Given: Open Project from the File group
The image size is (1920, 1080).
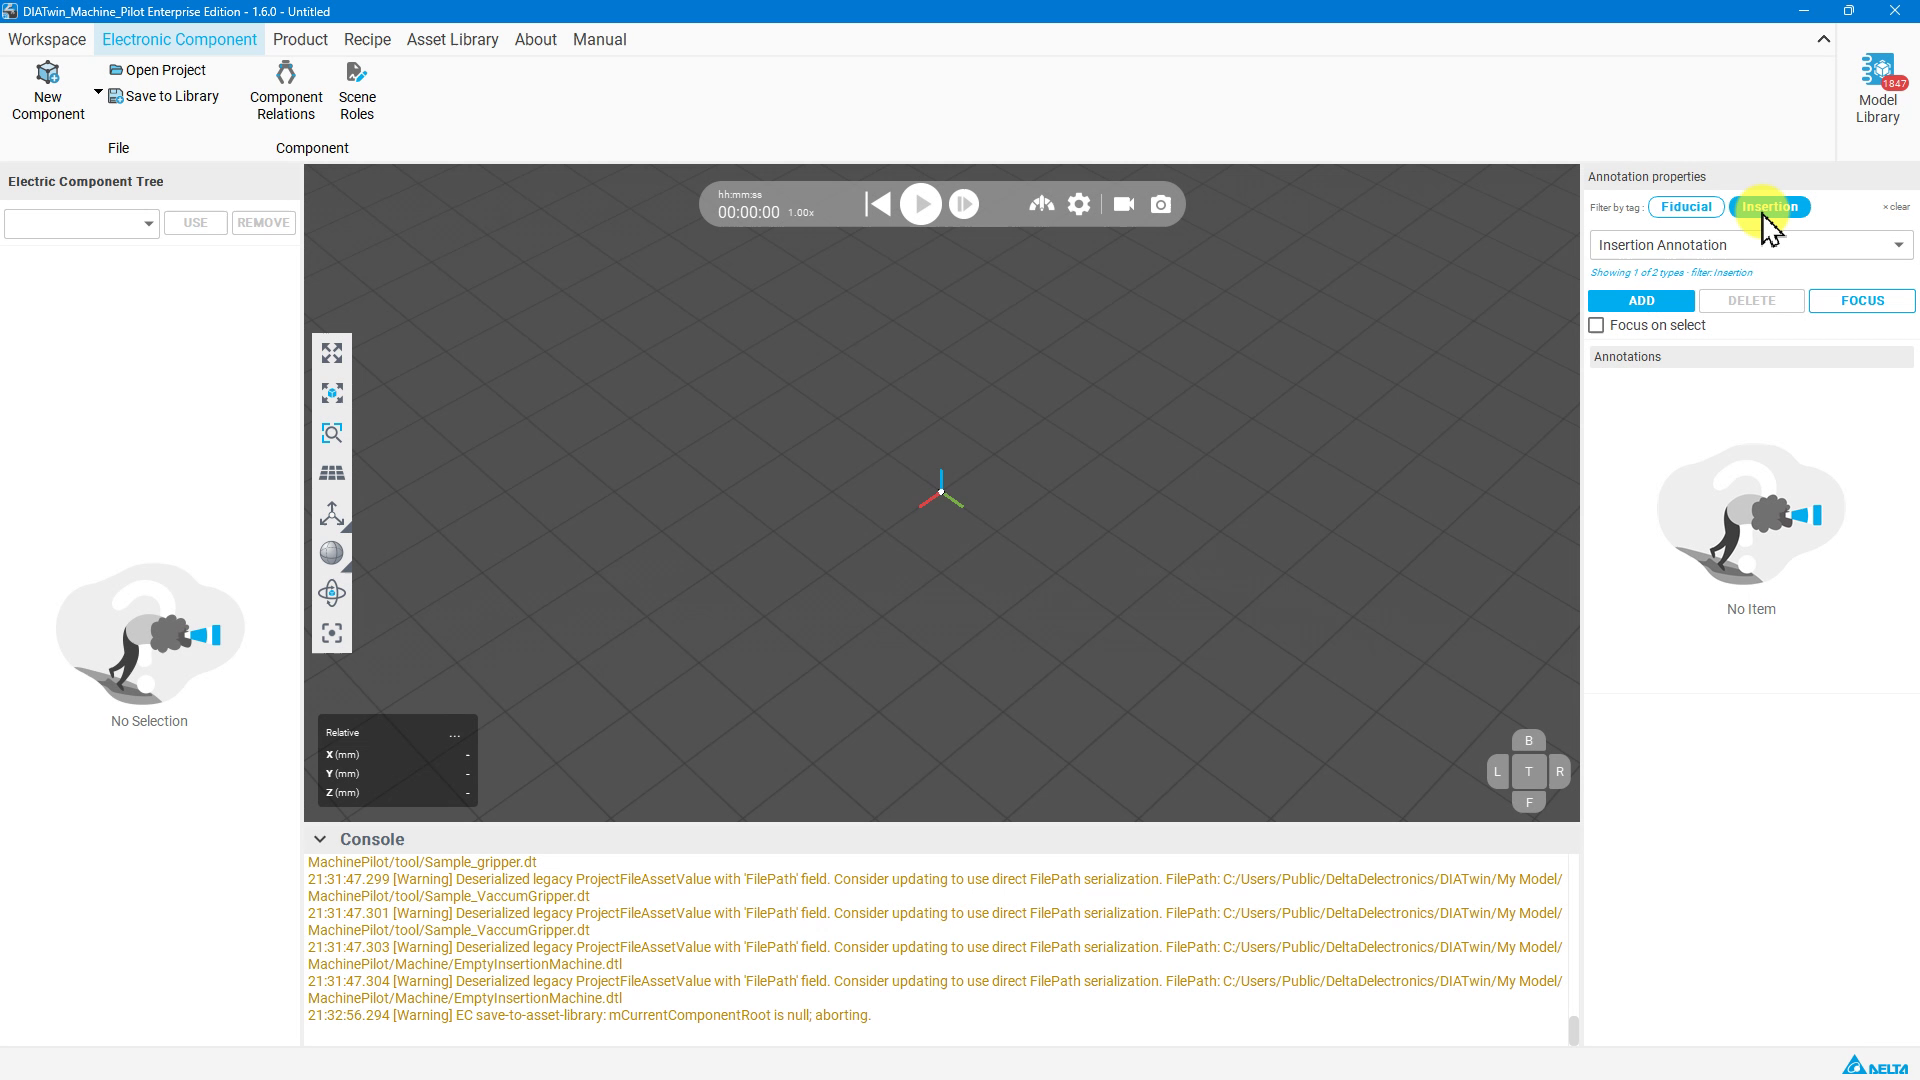Looking at the screenshot, I should (x=157, y=70).
